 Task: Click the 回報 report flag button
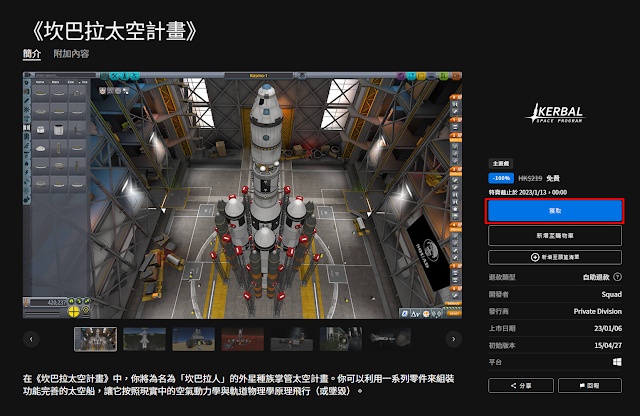[x=590, y=385]
